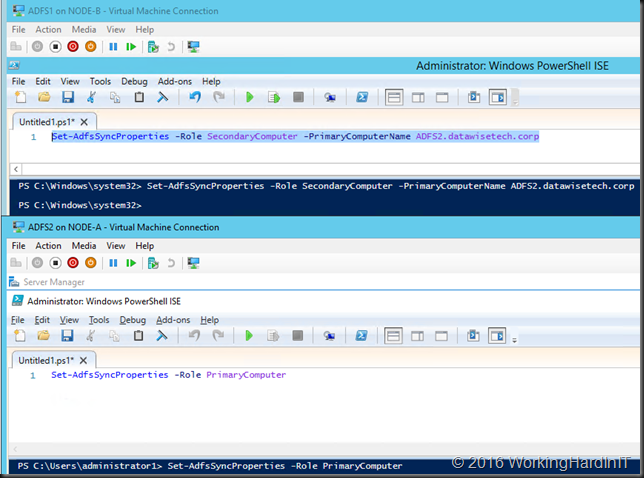The image size is (644, 478).
Task: Show script pane top layout in ADFS1 ISE
Action: tap(394, 98)
